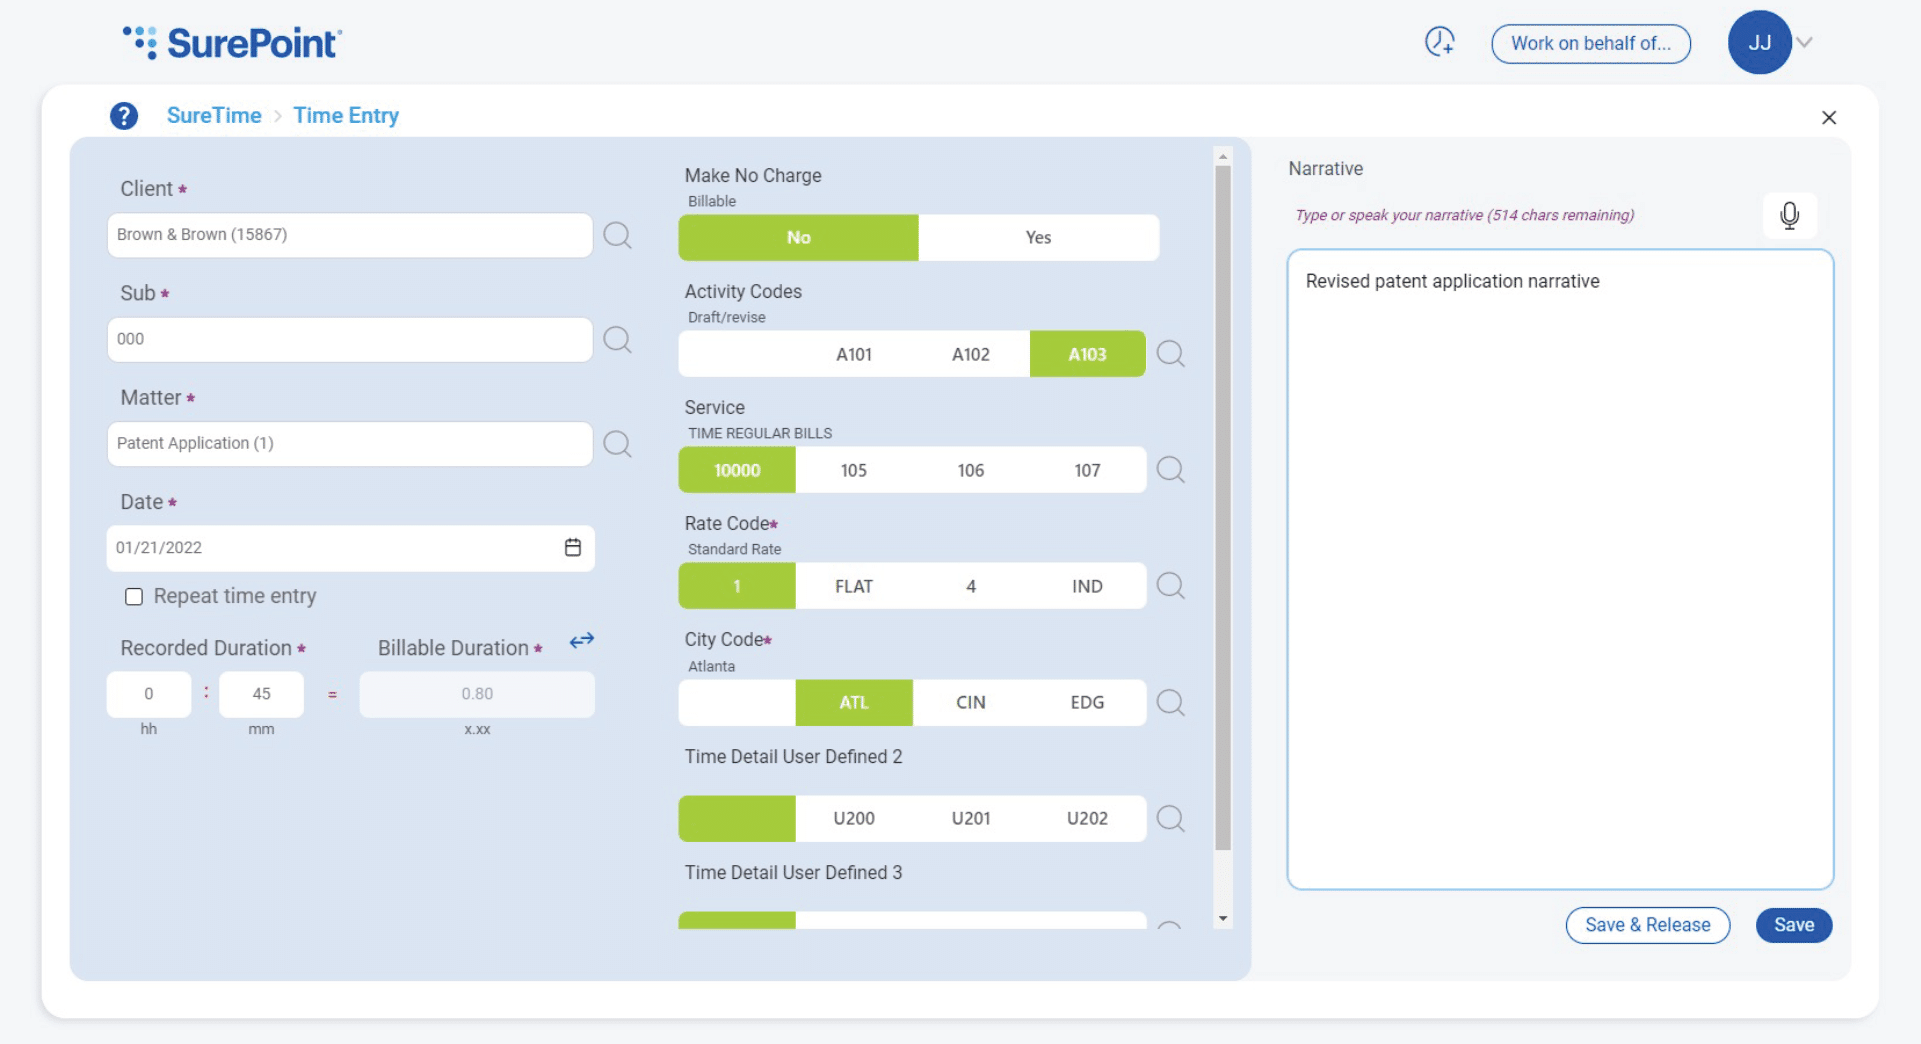Click the help question mark icon
The height and width of the screenshot is (1044, 1921).
[x=124, y=115]
